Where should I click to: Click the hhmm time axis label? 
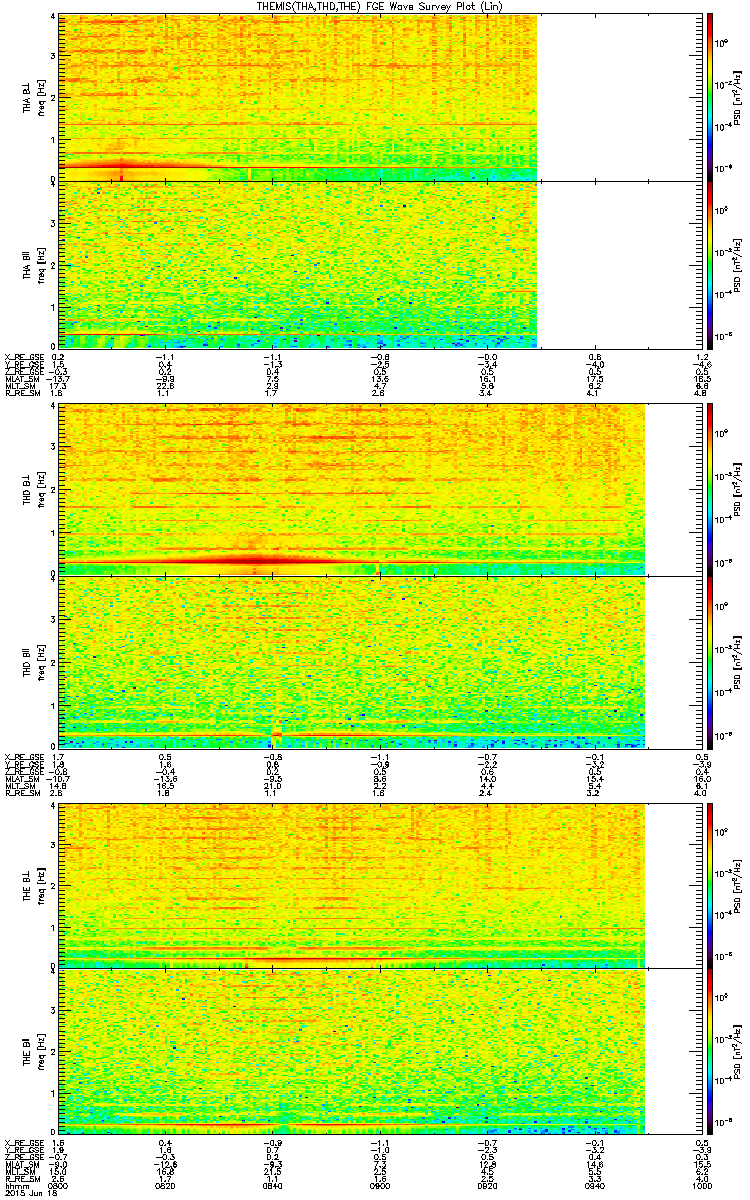[x=15, y=1184]
